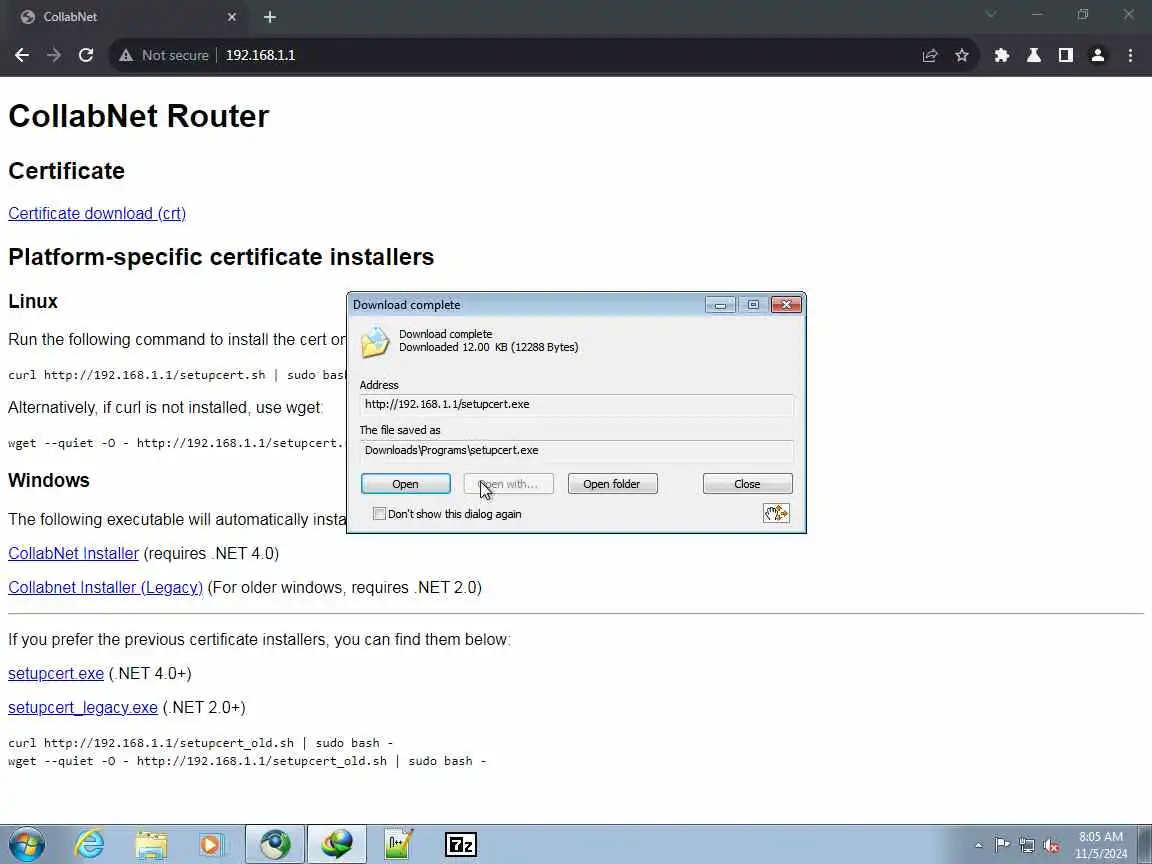
Task: Switch to Internet Download Manager in the taskbar
Action: click(x=336, y=844)
